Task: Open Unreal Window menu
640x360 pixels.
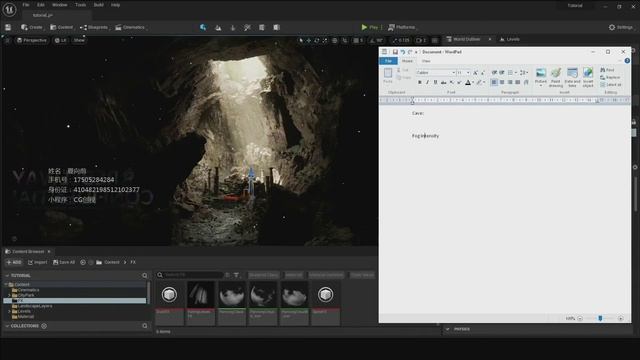Action: coord(60,5)
